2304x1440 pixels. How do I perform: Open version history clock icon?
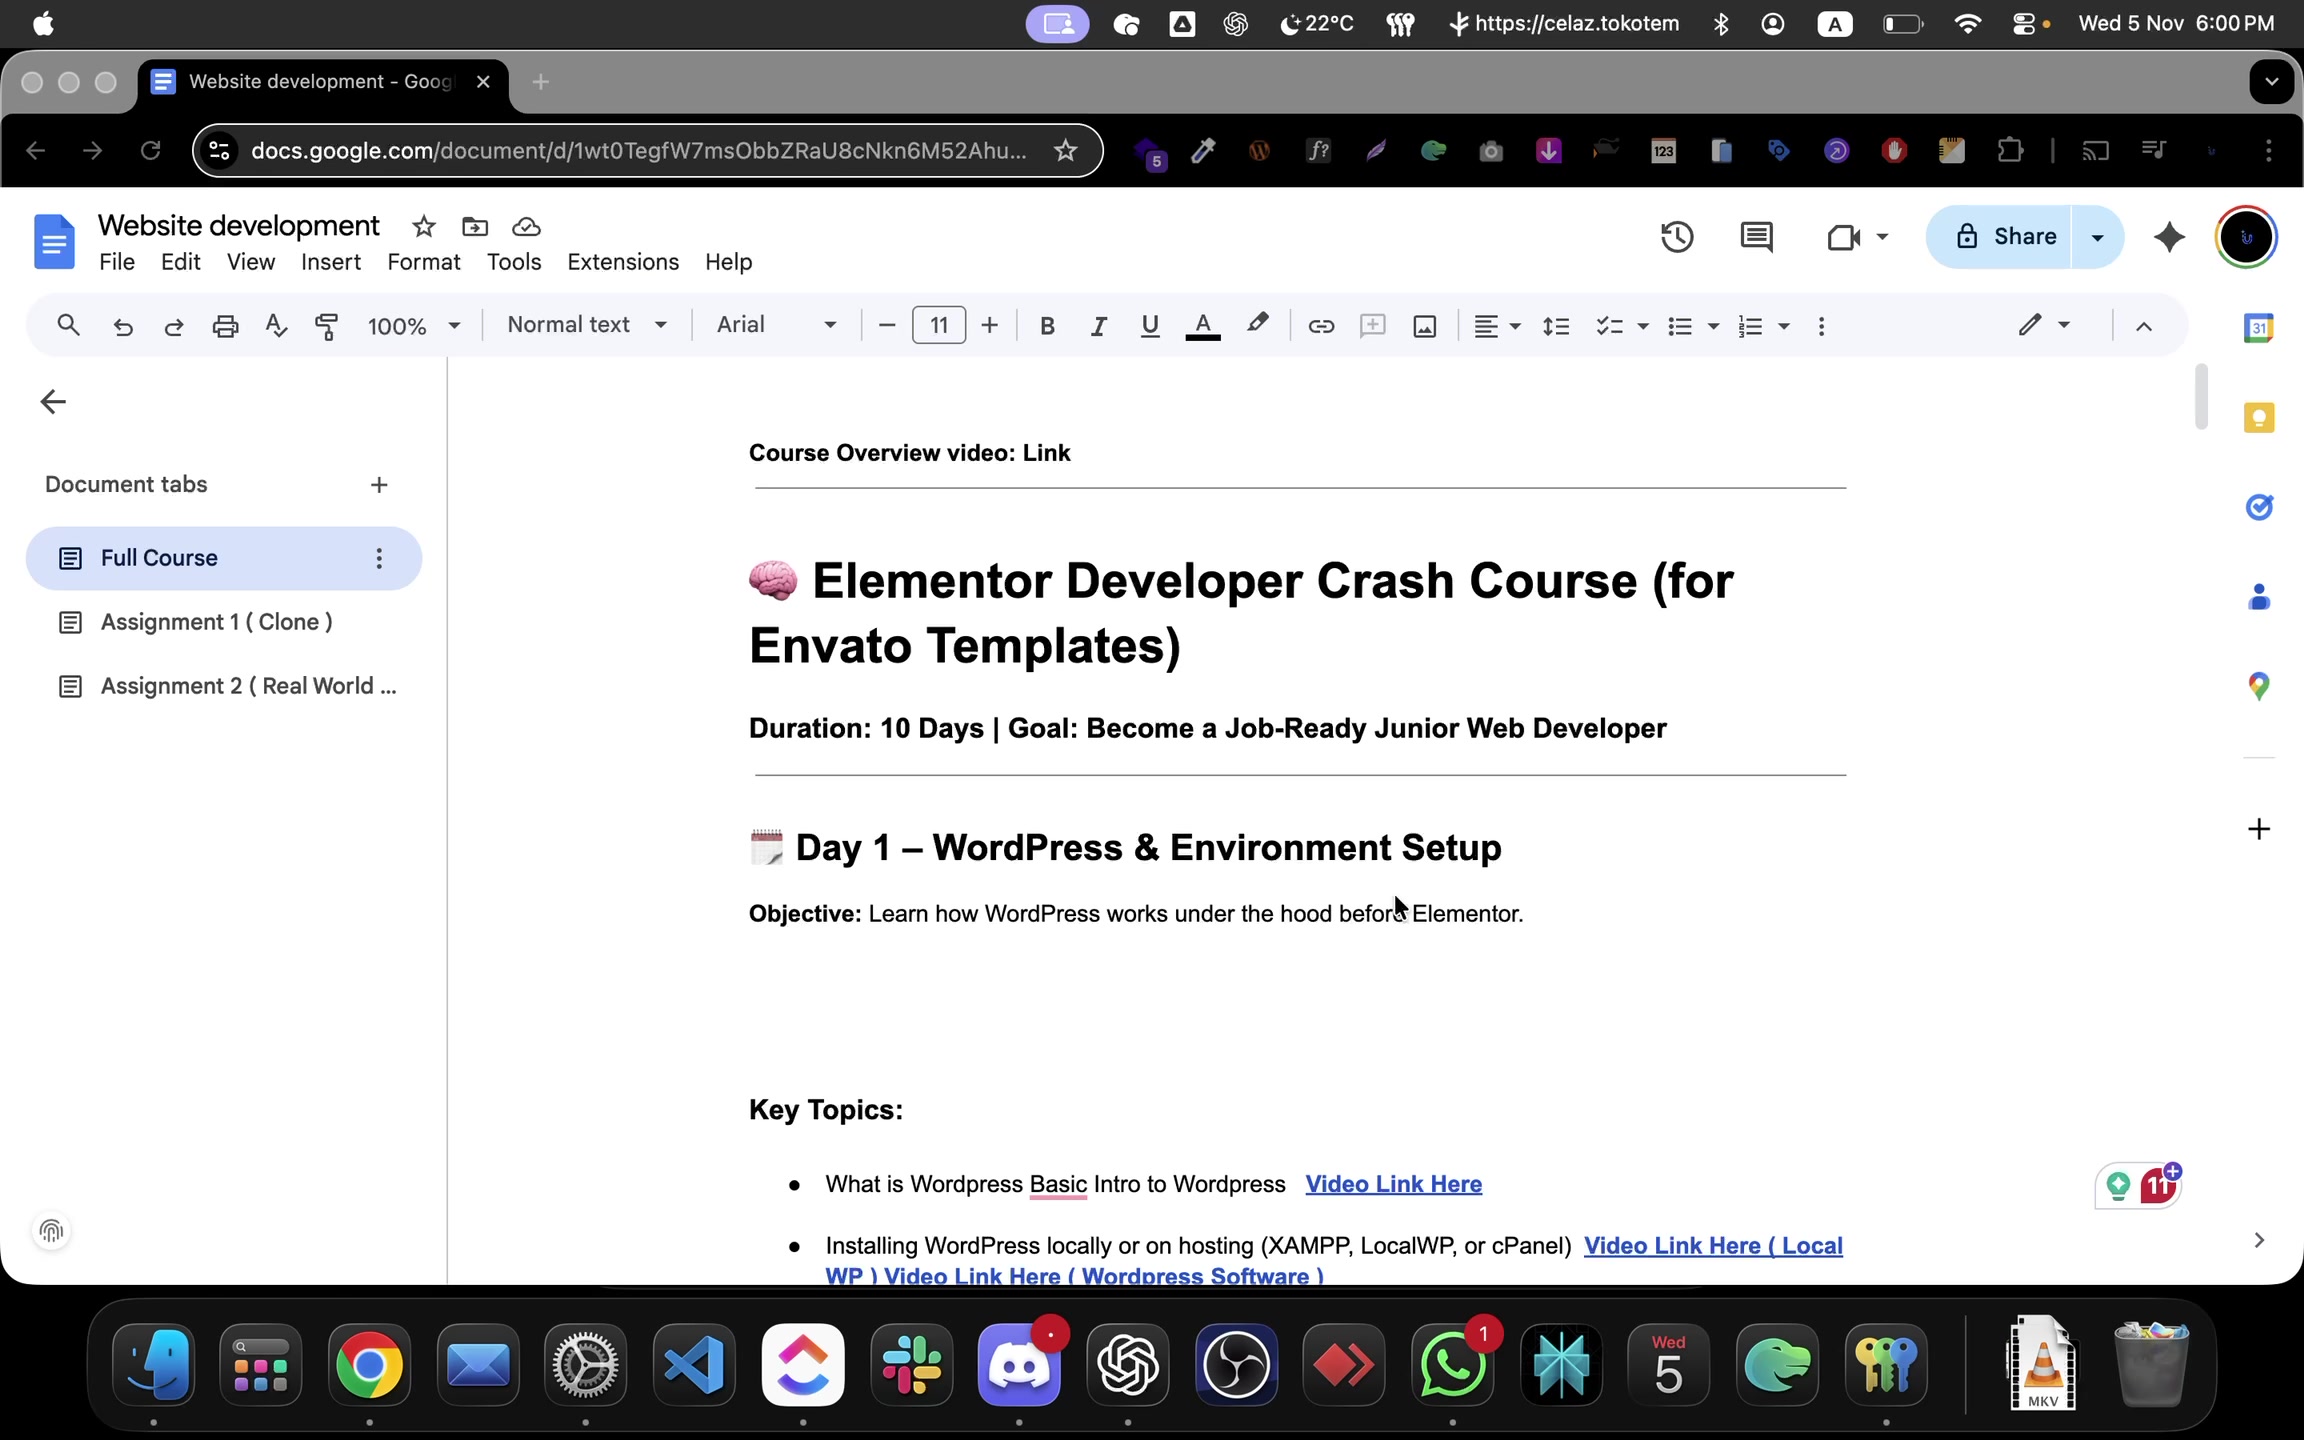[x=1677, y=237]
